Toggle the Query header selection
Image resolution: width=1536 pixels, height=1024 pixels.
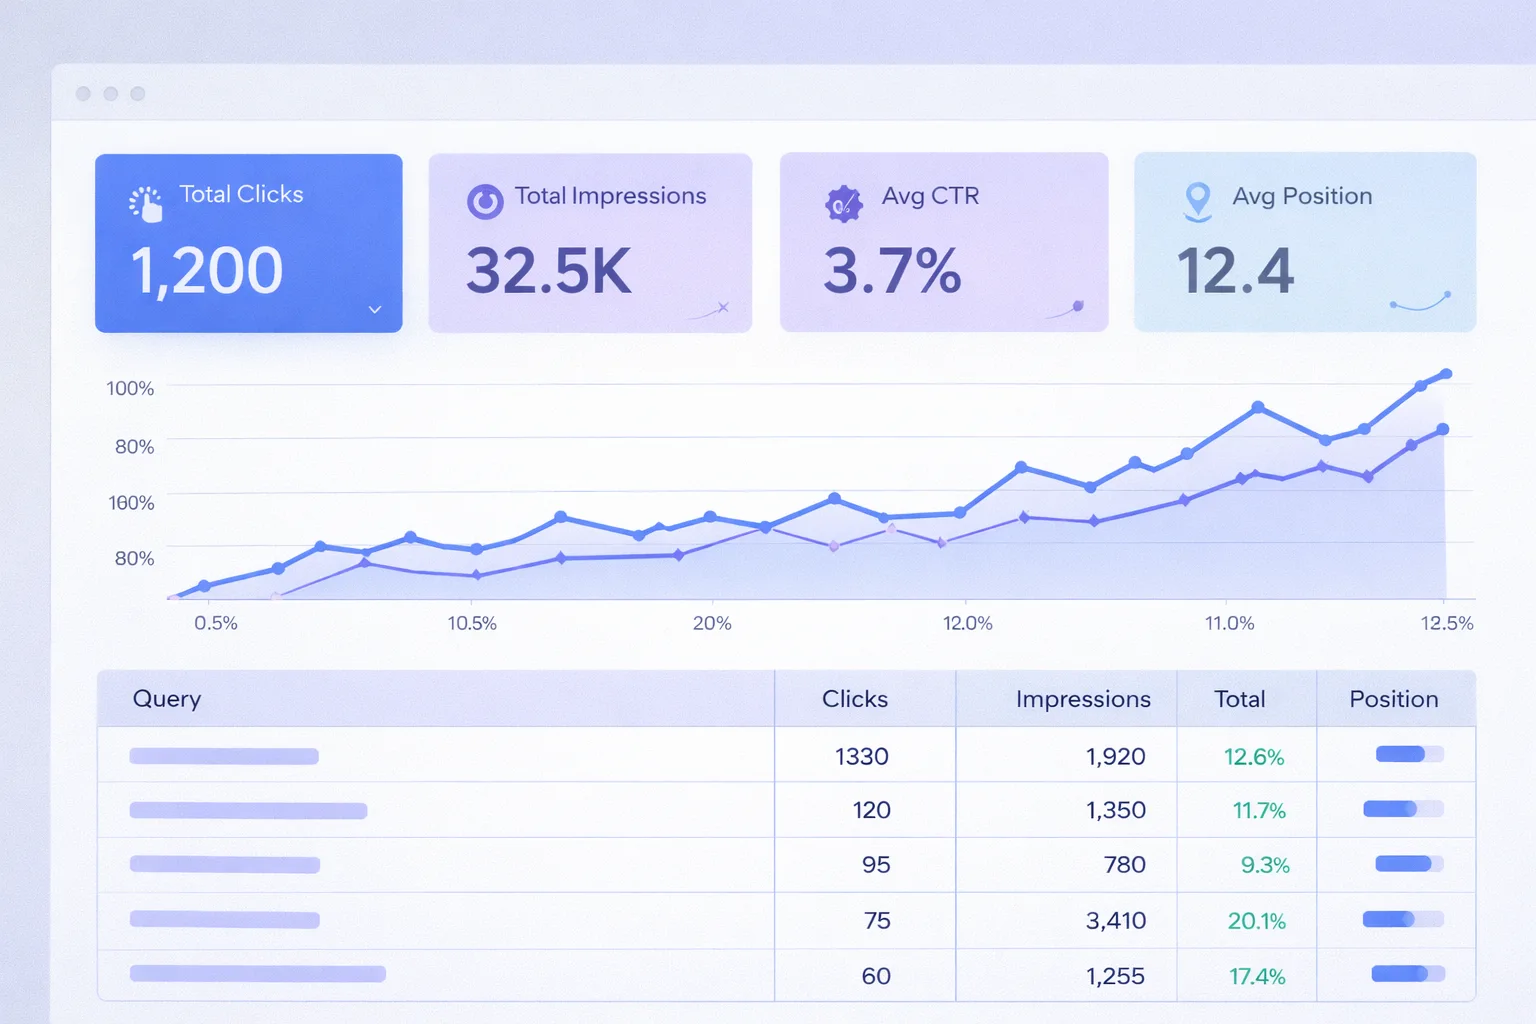click(x=166, y=699)
